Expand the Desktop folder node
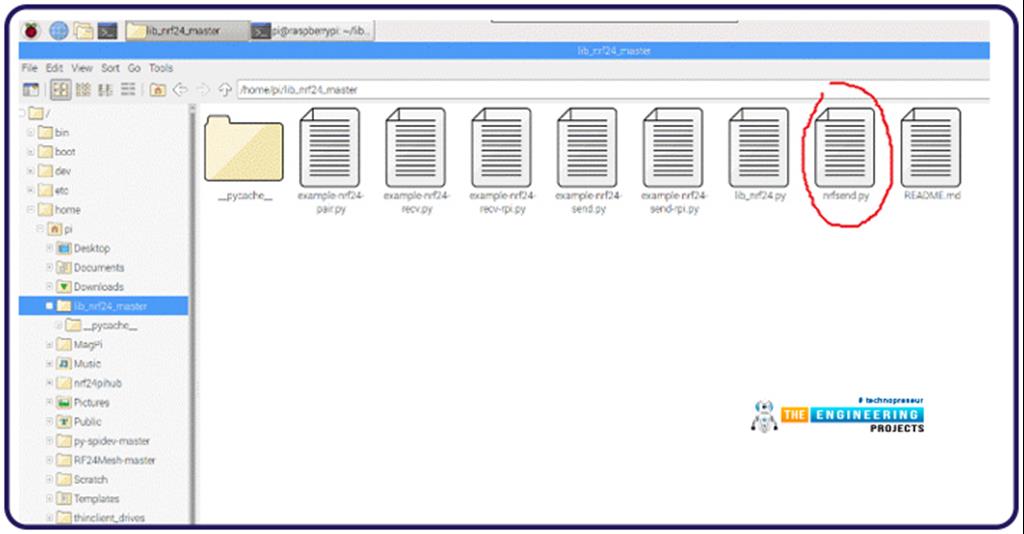 (x=49, y=248)
